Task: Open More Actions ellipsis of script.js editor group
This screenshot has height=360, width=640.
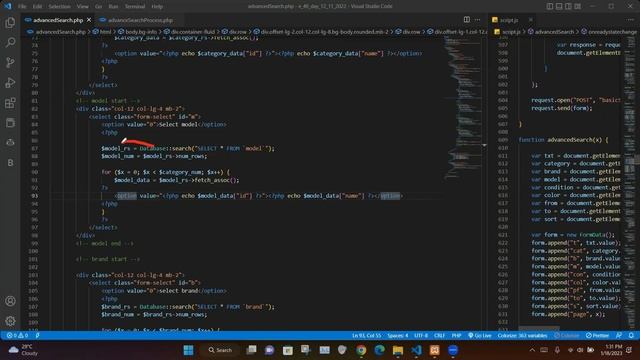Action: coord(631,20)
